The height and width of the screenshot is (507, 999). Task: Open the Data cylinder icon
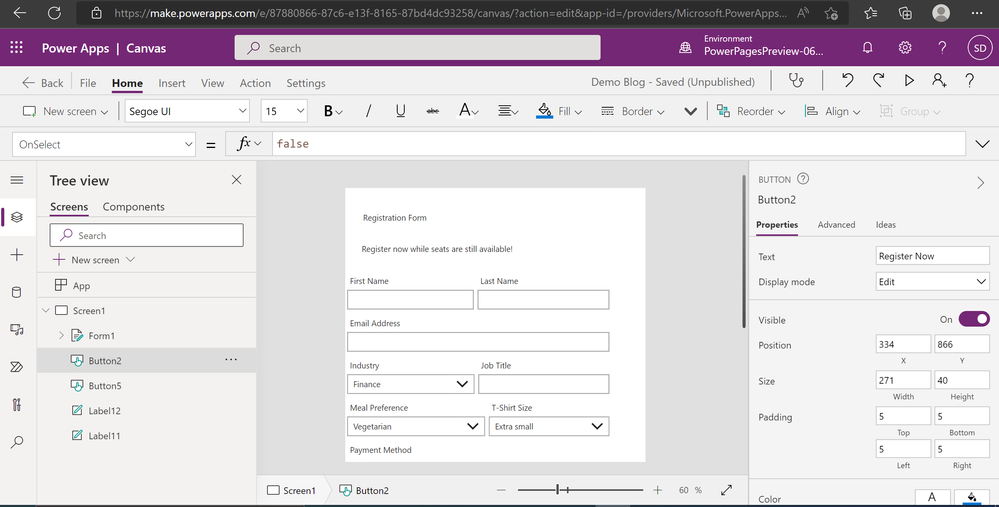click(17, 292)
